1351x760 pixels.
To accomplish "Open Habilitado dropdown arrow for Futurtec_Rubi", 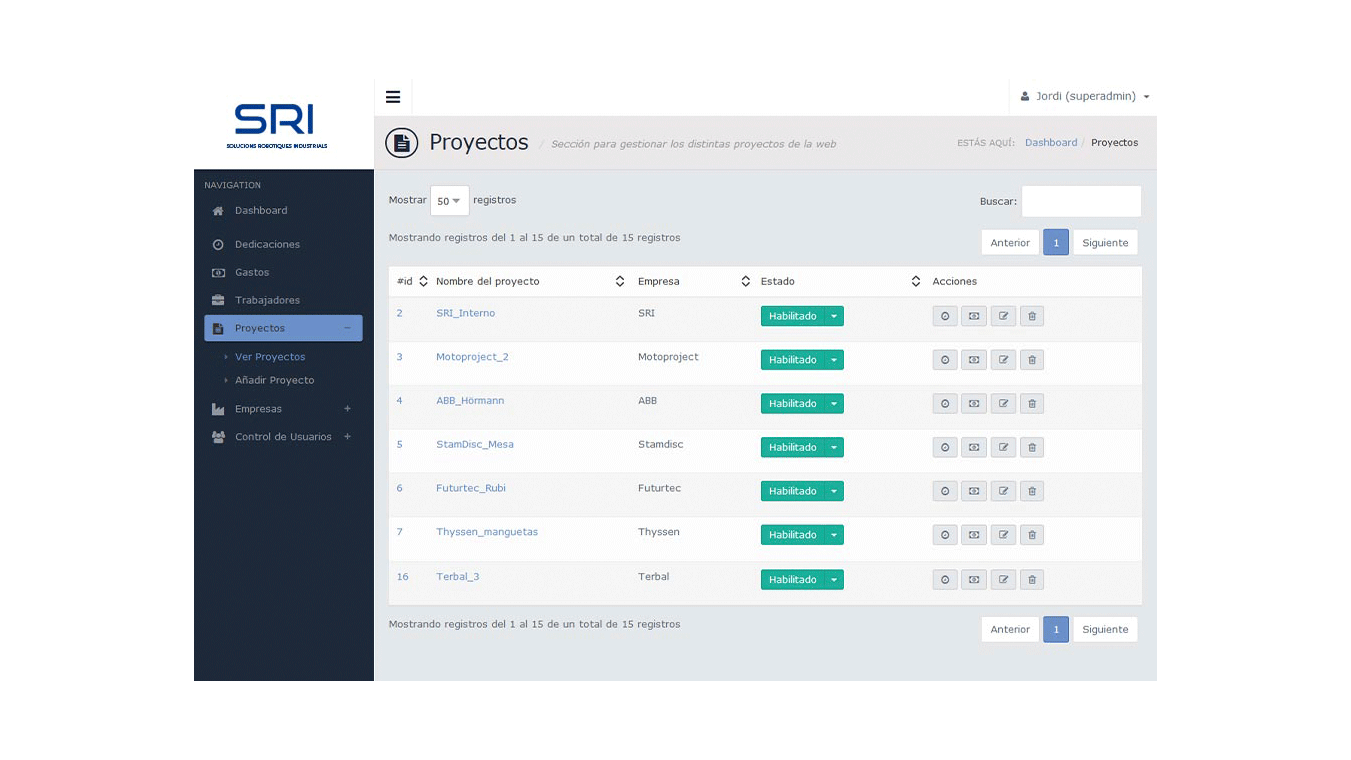I will click(834, 491).
